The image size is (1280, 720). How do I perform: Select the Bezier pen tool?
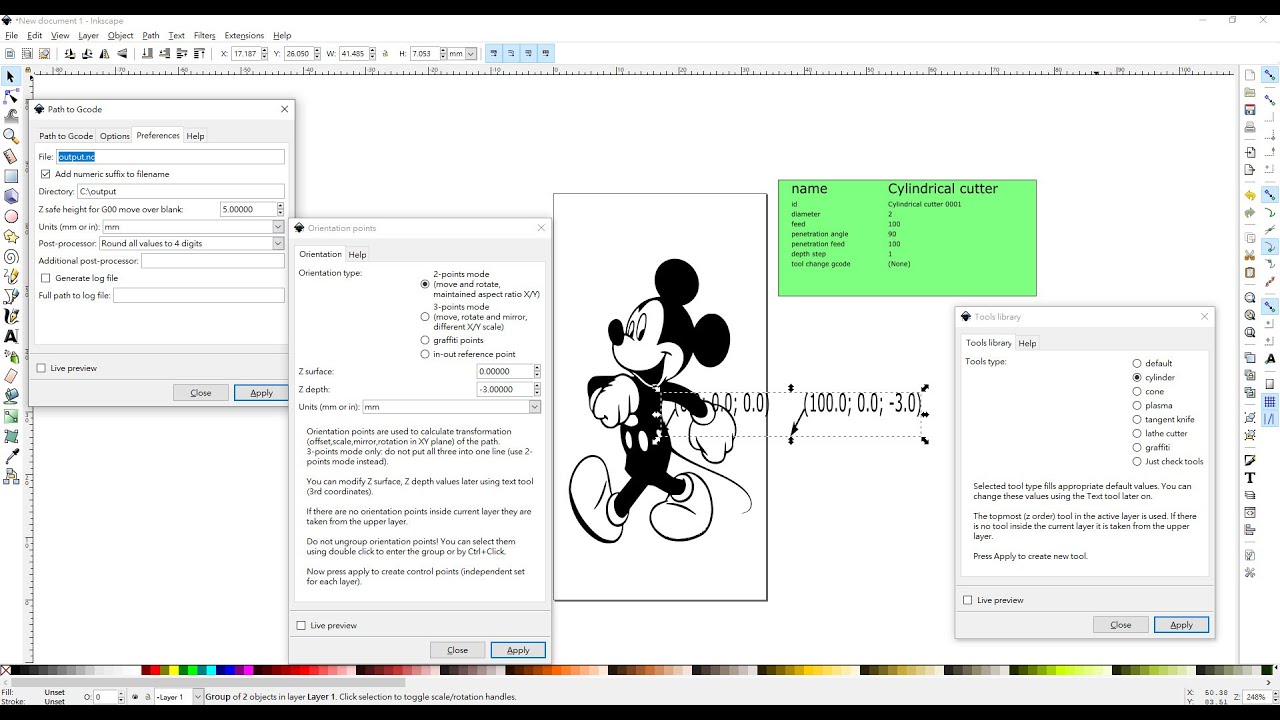(11, 296)
